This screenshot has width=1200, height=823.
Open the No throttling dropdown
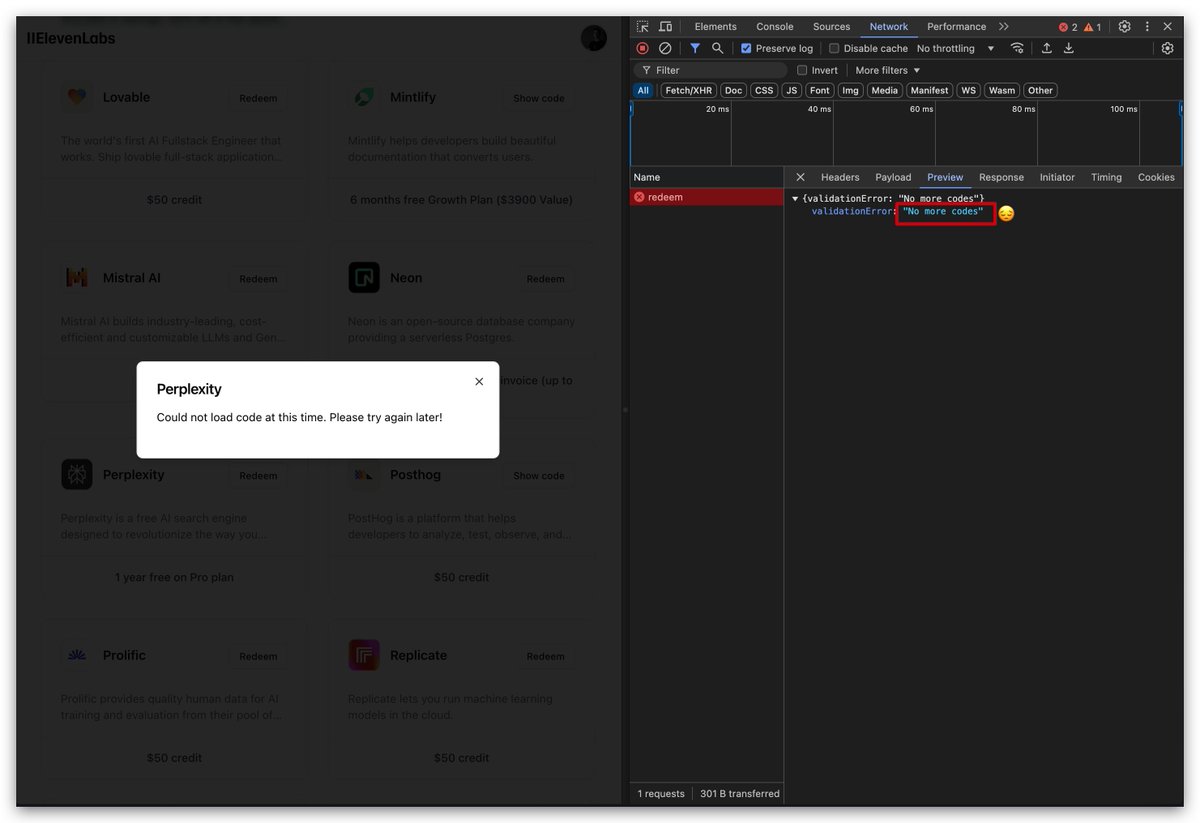(x=956, y=48)
